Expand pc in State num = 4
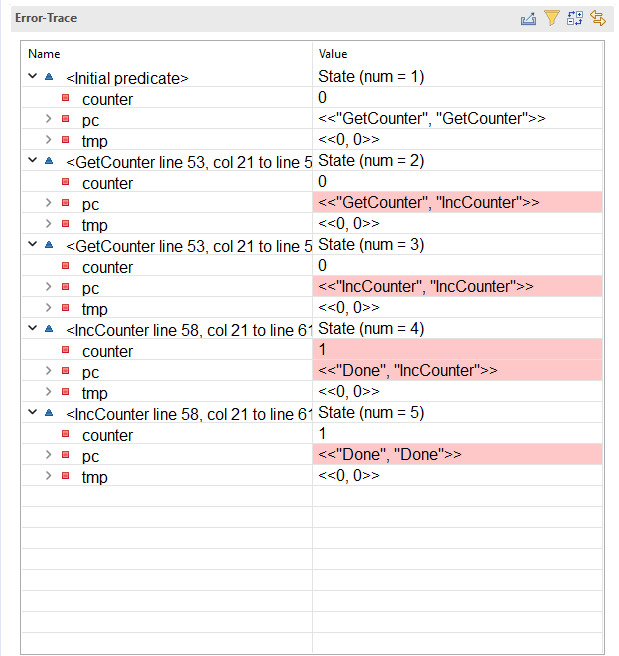Viewport: 619px width, 656px height. 49,370
